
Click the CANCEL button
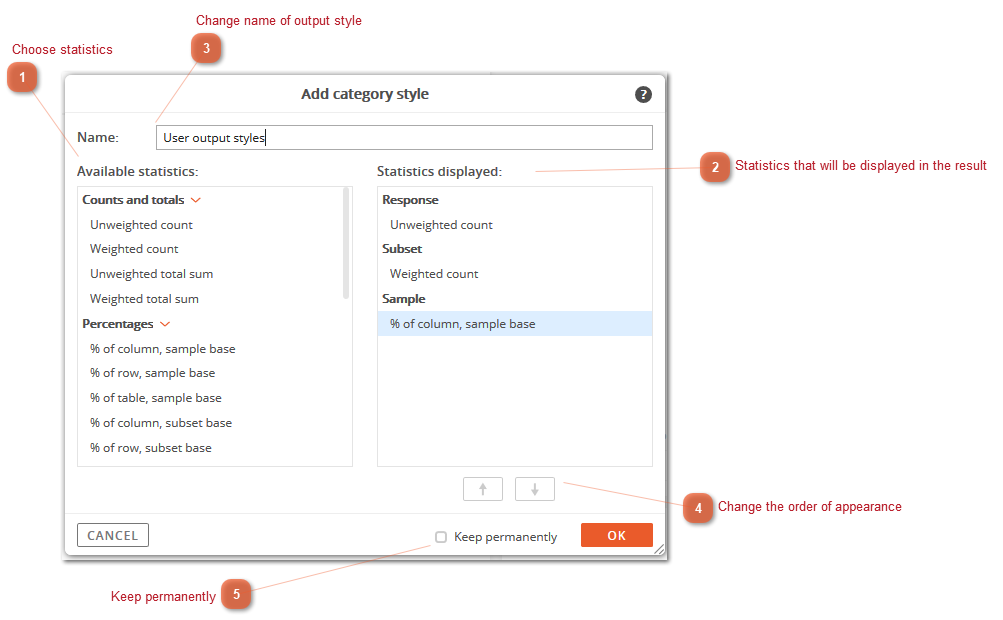113,536
